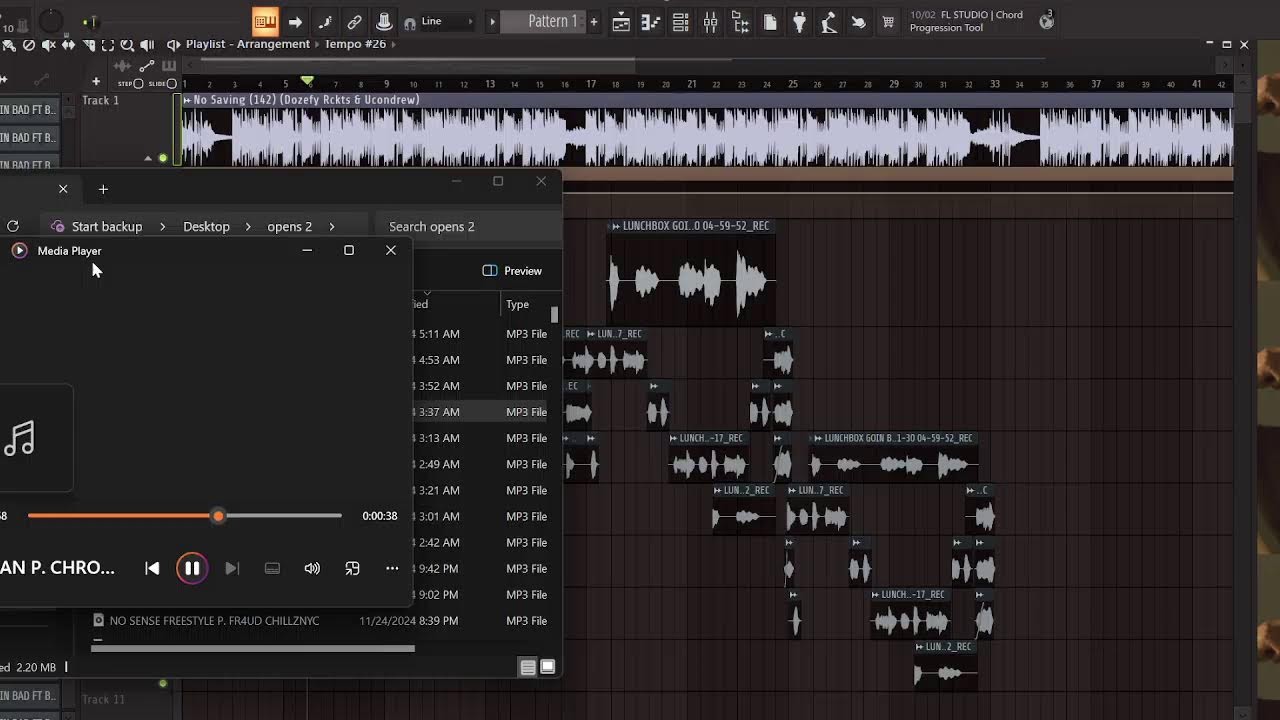Click the Search opens 2 field

(x=470, y=227)
